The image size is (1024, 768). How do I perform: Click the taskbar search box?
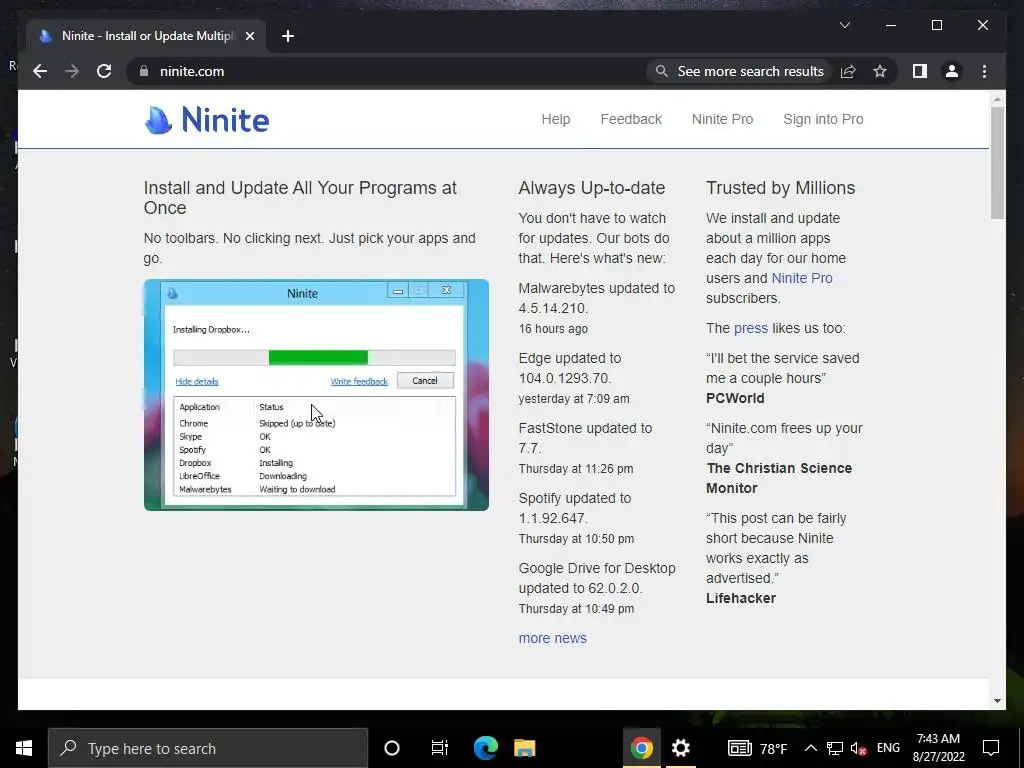[208, 748]
